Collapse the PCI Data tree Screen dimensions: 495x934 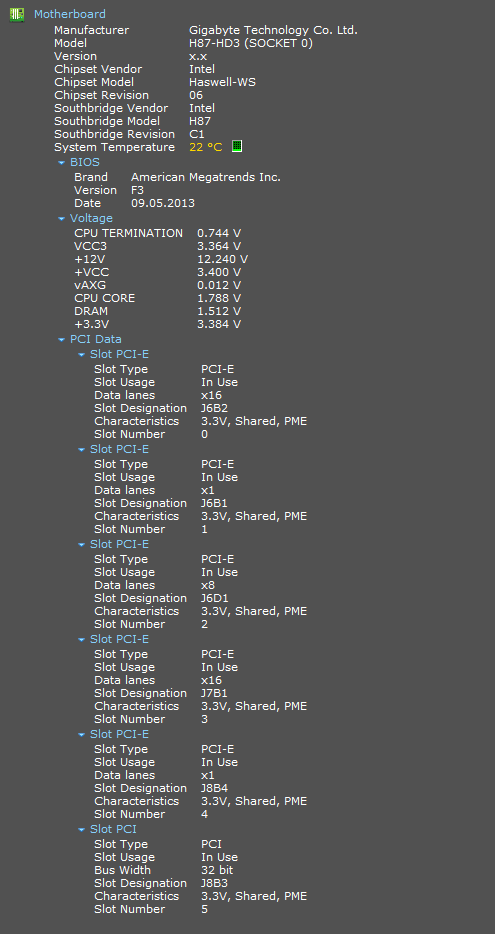click(x=61, y=340)
